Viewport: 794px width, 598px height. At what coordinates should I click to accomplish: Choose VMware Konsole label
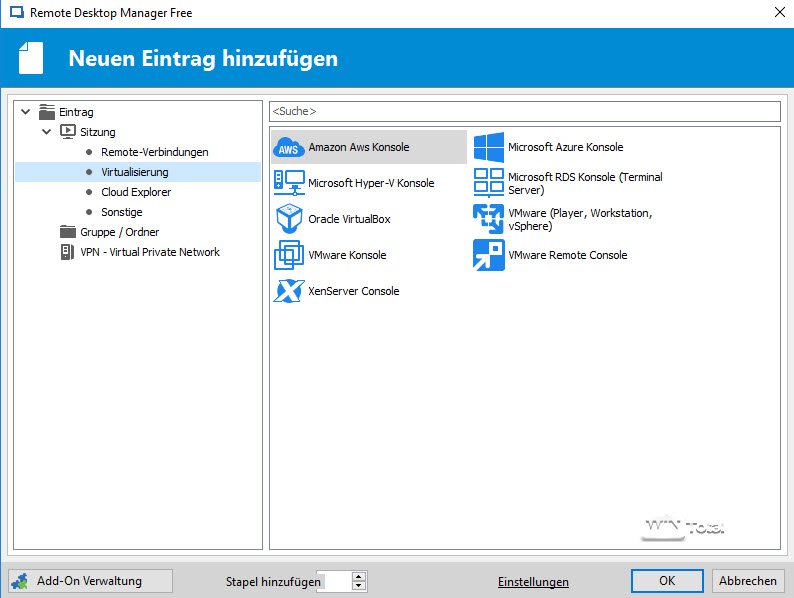347,255
